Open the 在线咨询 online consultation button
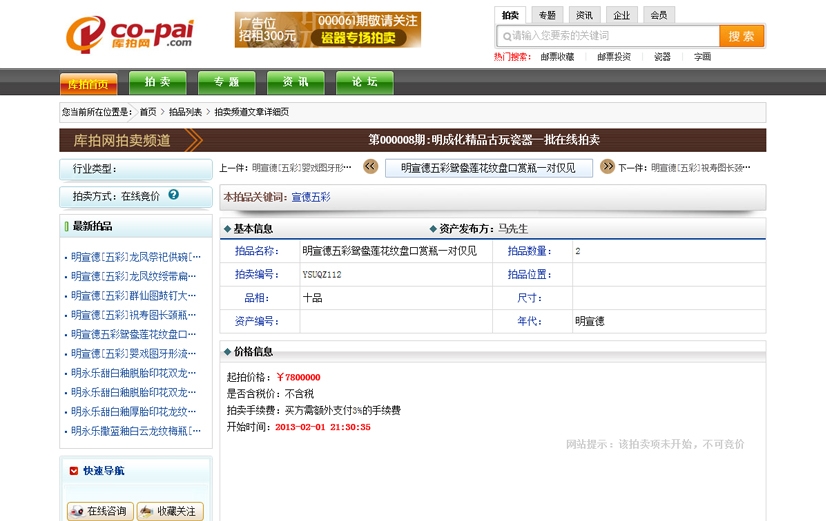Screen dimensions: 826x521 100,511
